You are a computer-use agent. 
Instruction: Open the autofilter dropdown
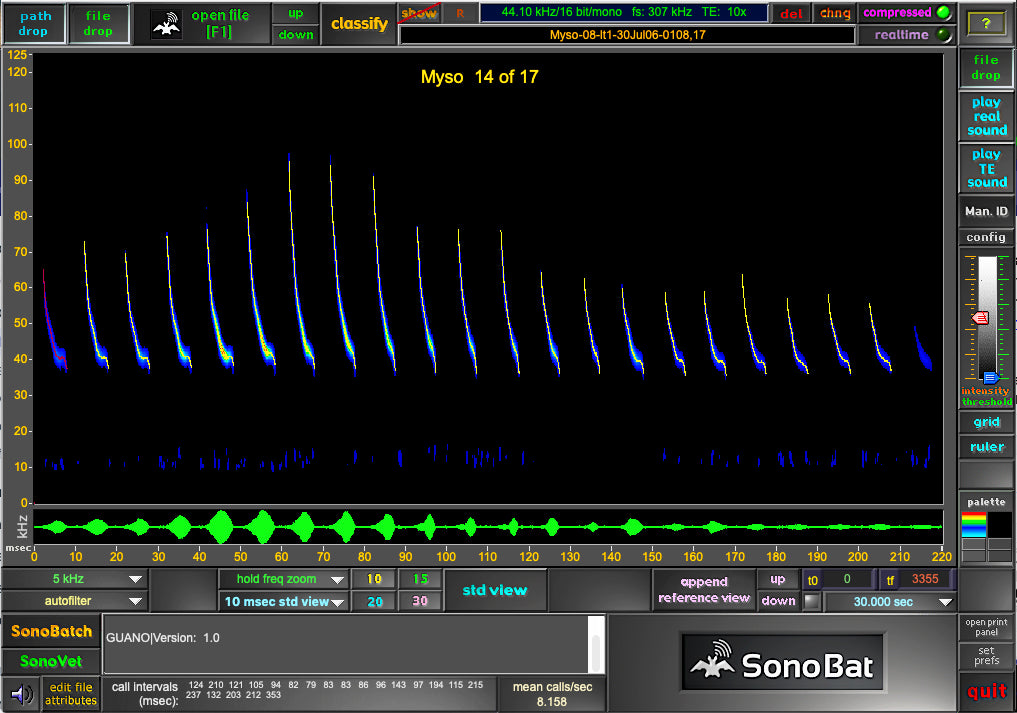point(134,602)
